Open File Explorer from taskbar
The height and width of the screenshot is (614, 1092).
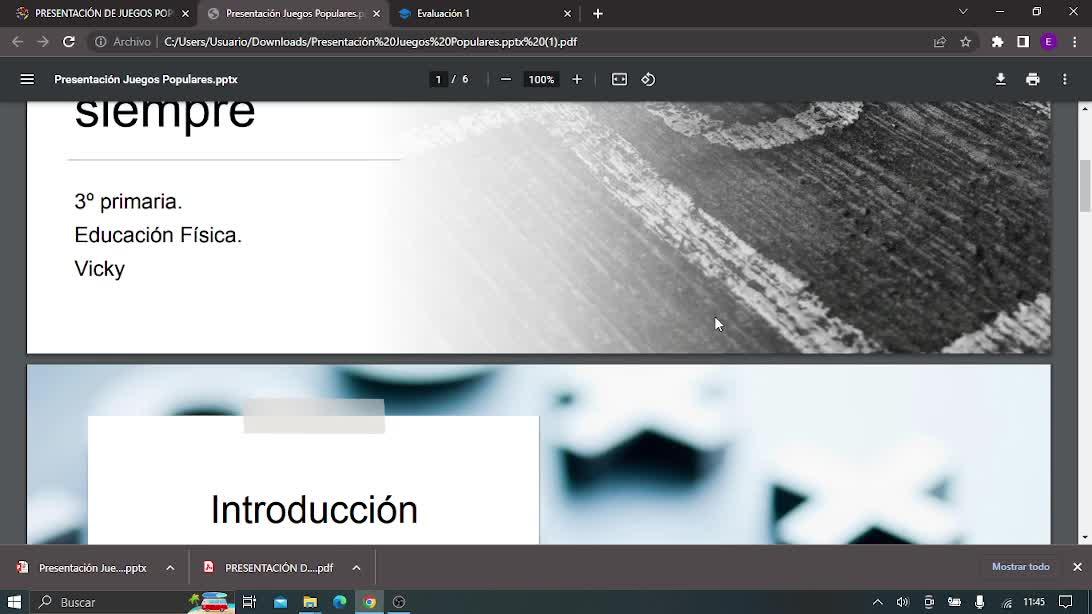click(x=310, y=601)
